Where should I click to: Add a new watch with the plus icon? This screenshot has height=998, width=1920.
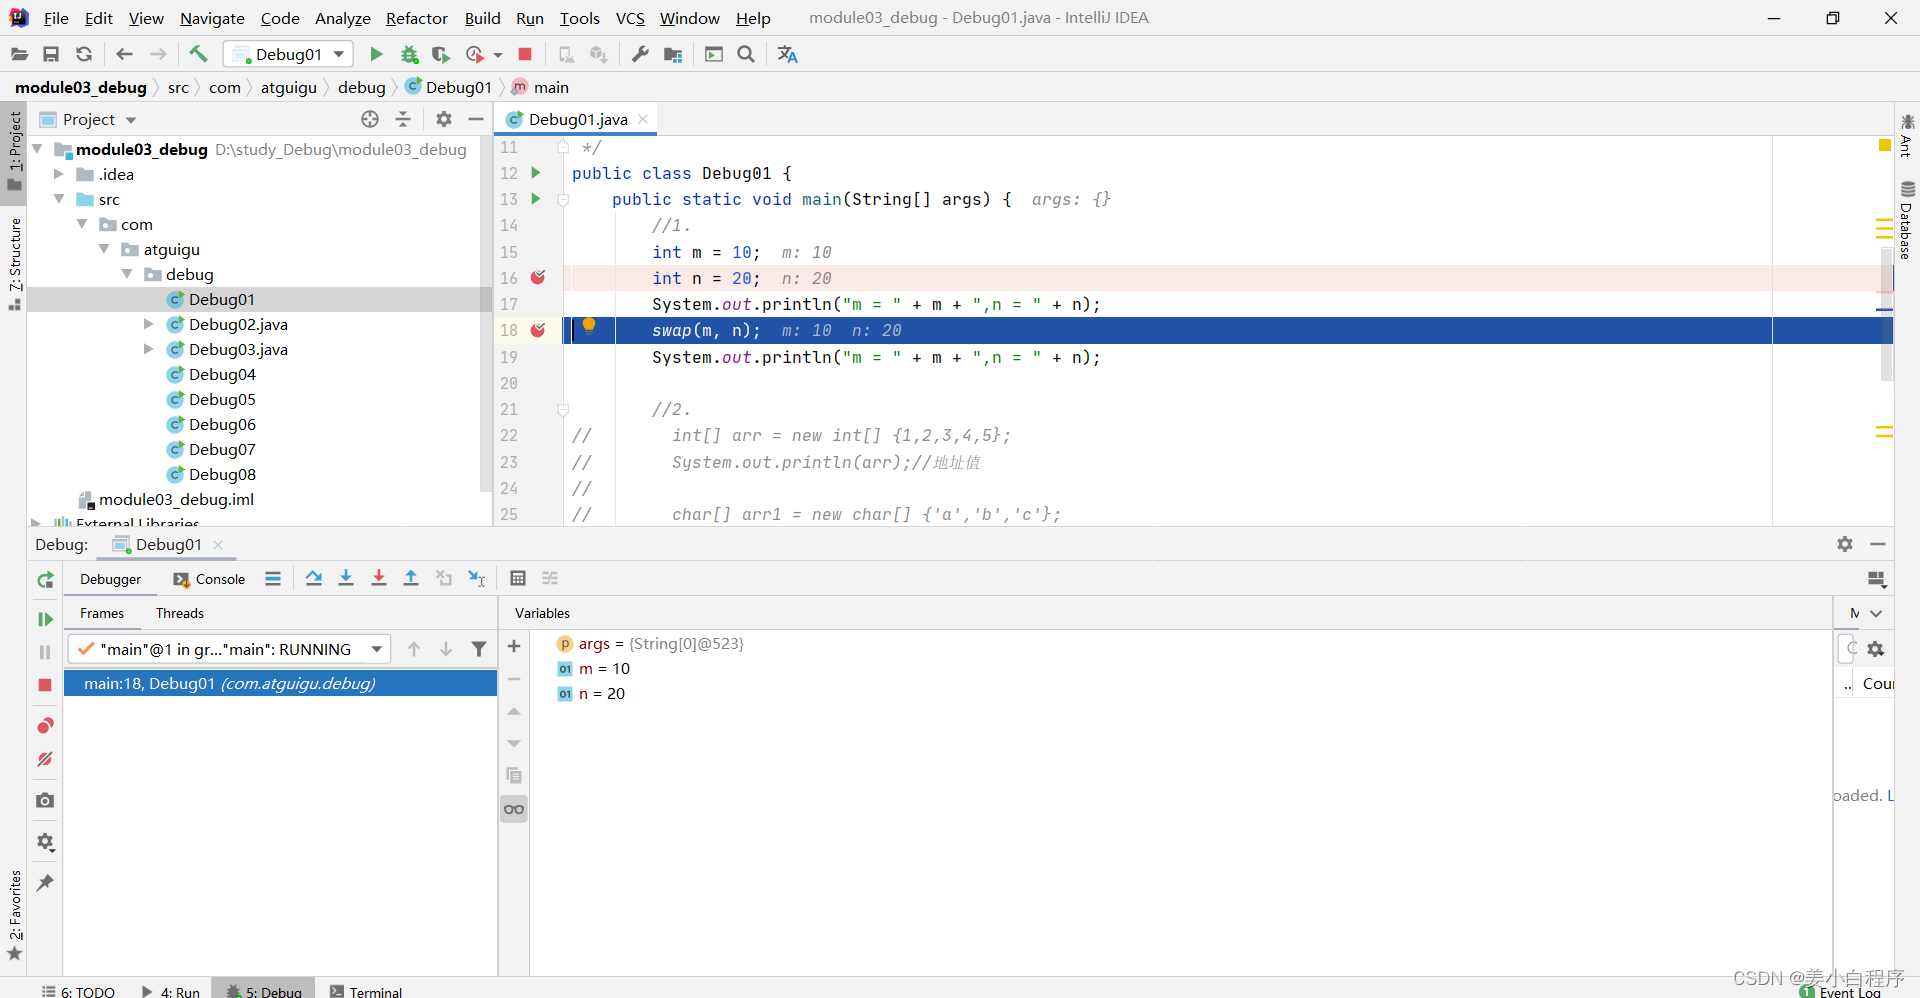coord(514,646)
